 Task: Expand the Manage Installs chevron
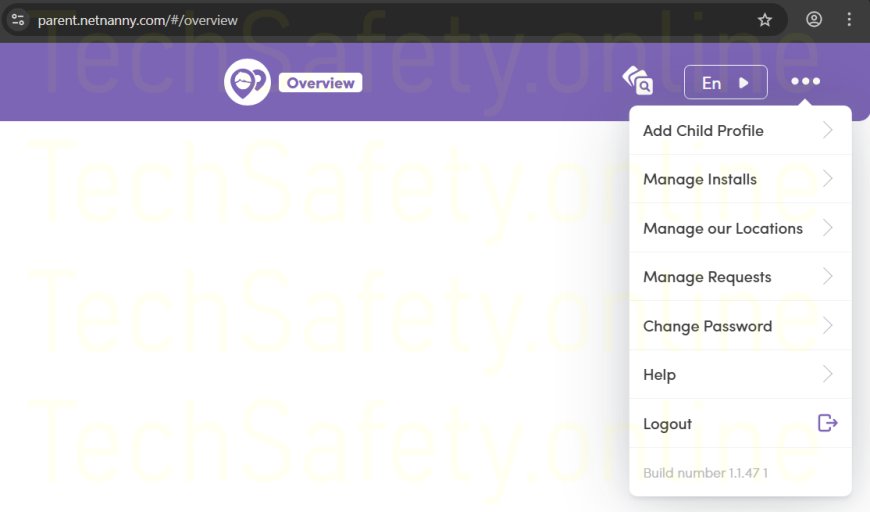tap(827, 179)
